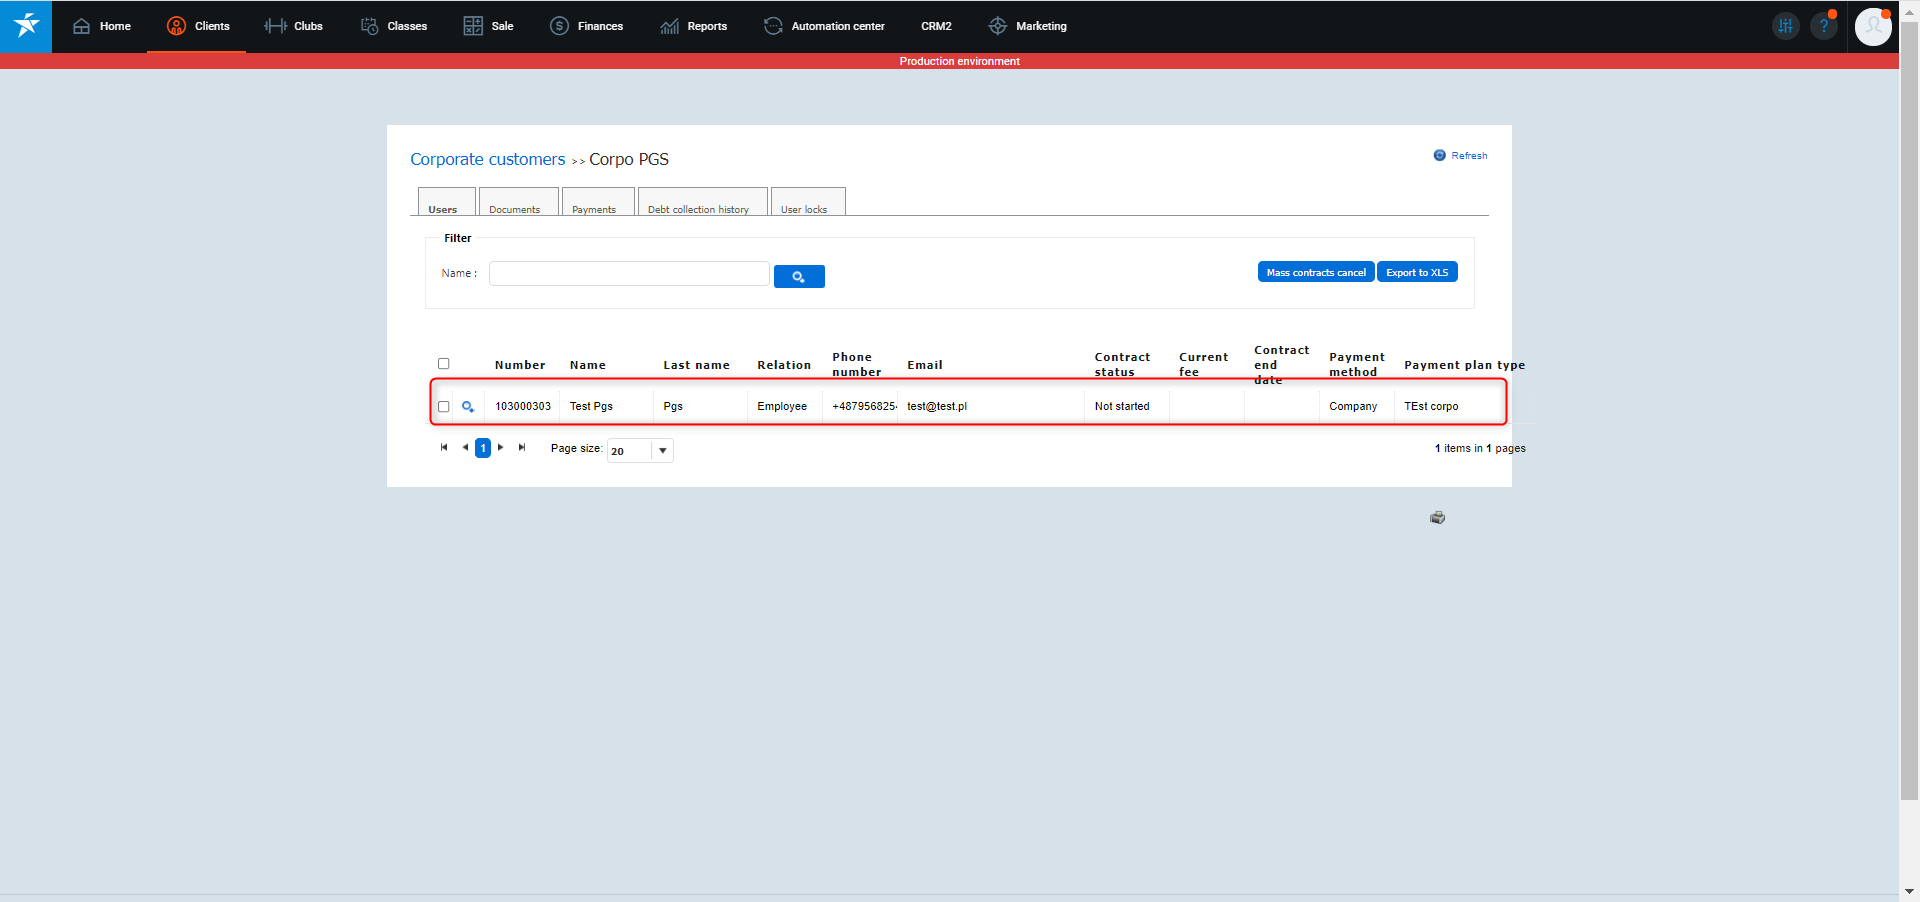Open the Finances menu
This screenshot has height=902, width=1920.
[587, 26]
